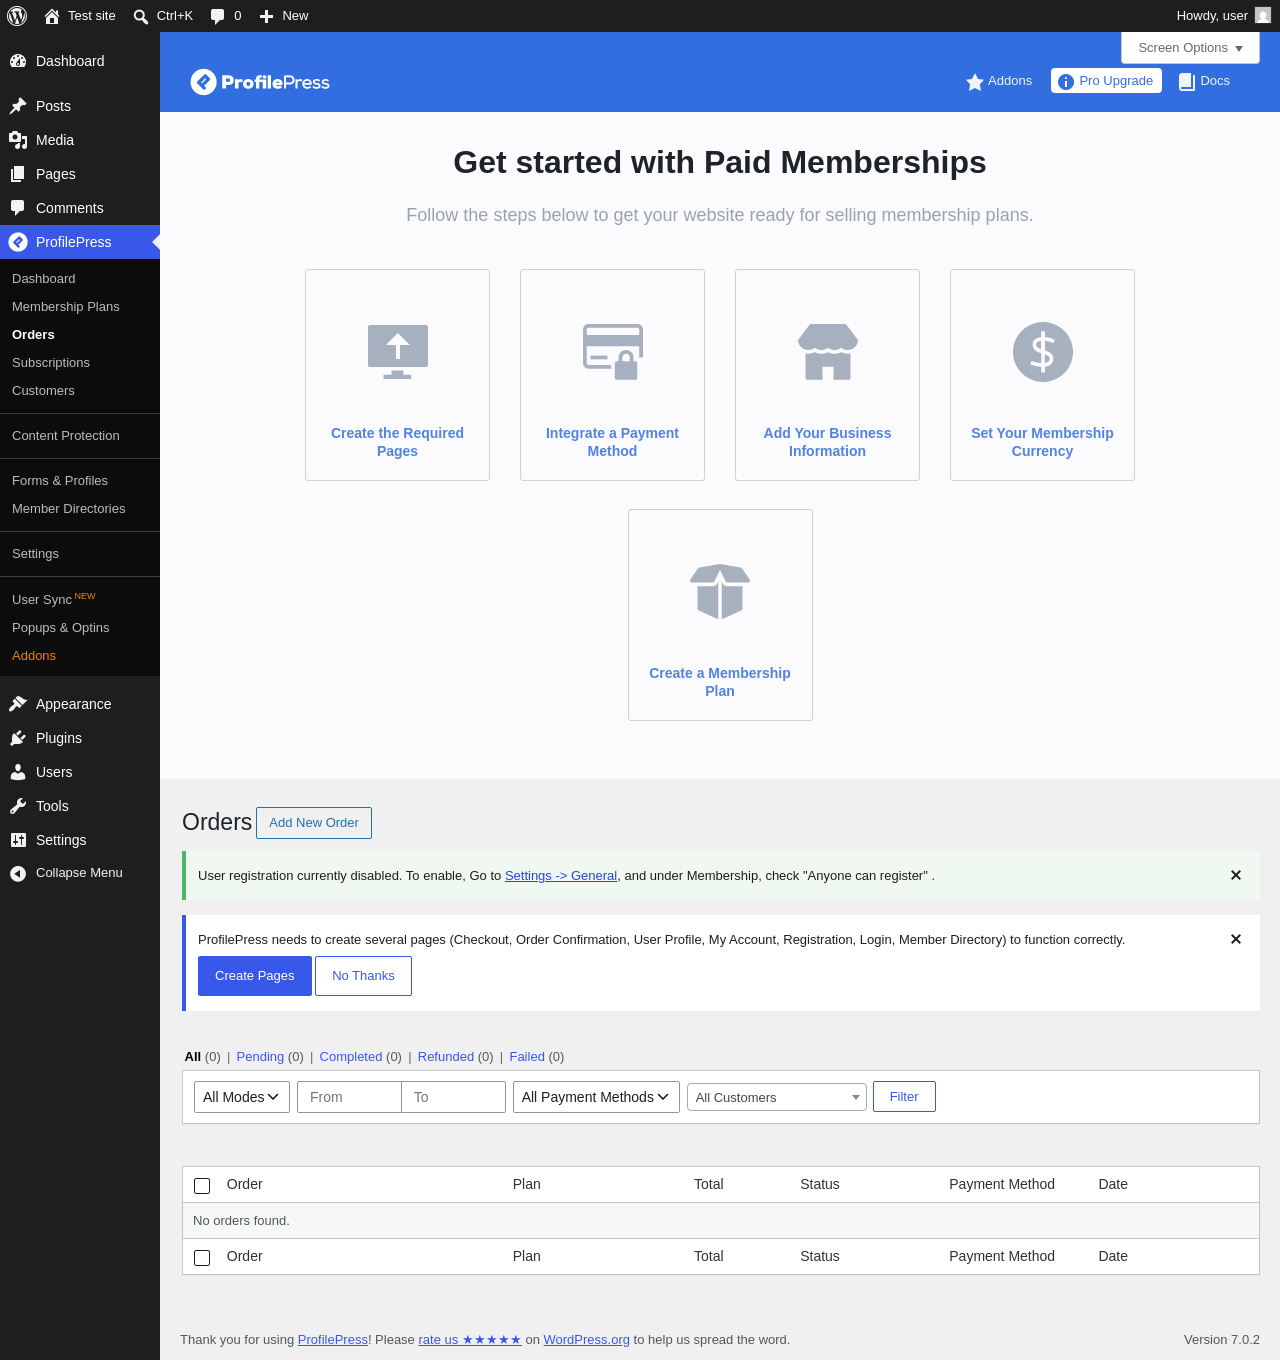Open the WordPress.org footer link
Screen dimensions: 1280x1360
click(x=587, y=1340)
